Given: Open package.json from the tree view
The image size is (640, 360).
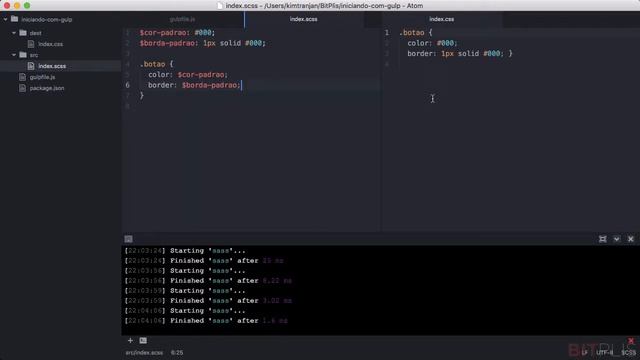Looking at the screenshot, I should coord(47,88).
